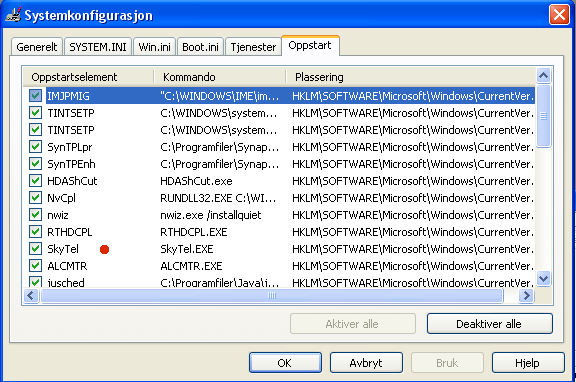Click the ALCMTR.EXE command cell

191,266
